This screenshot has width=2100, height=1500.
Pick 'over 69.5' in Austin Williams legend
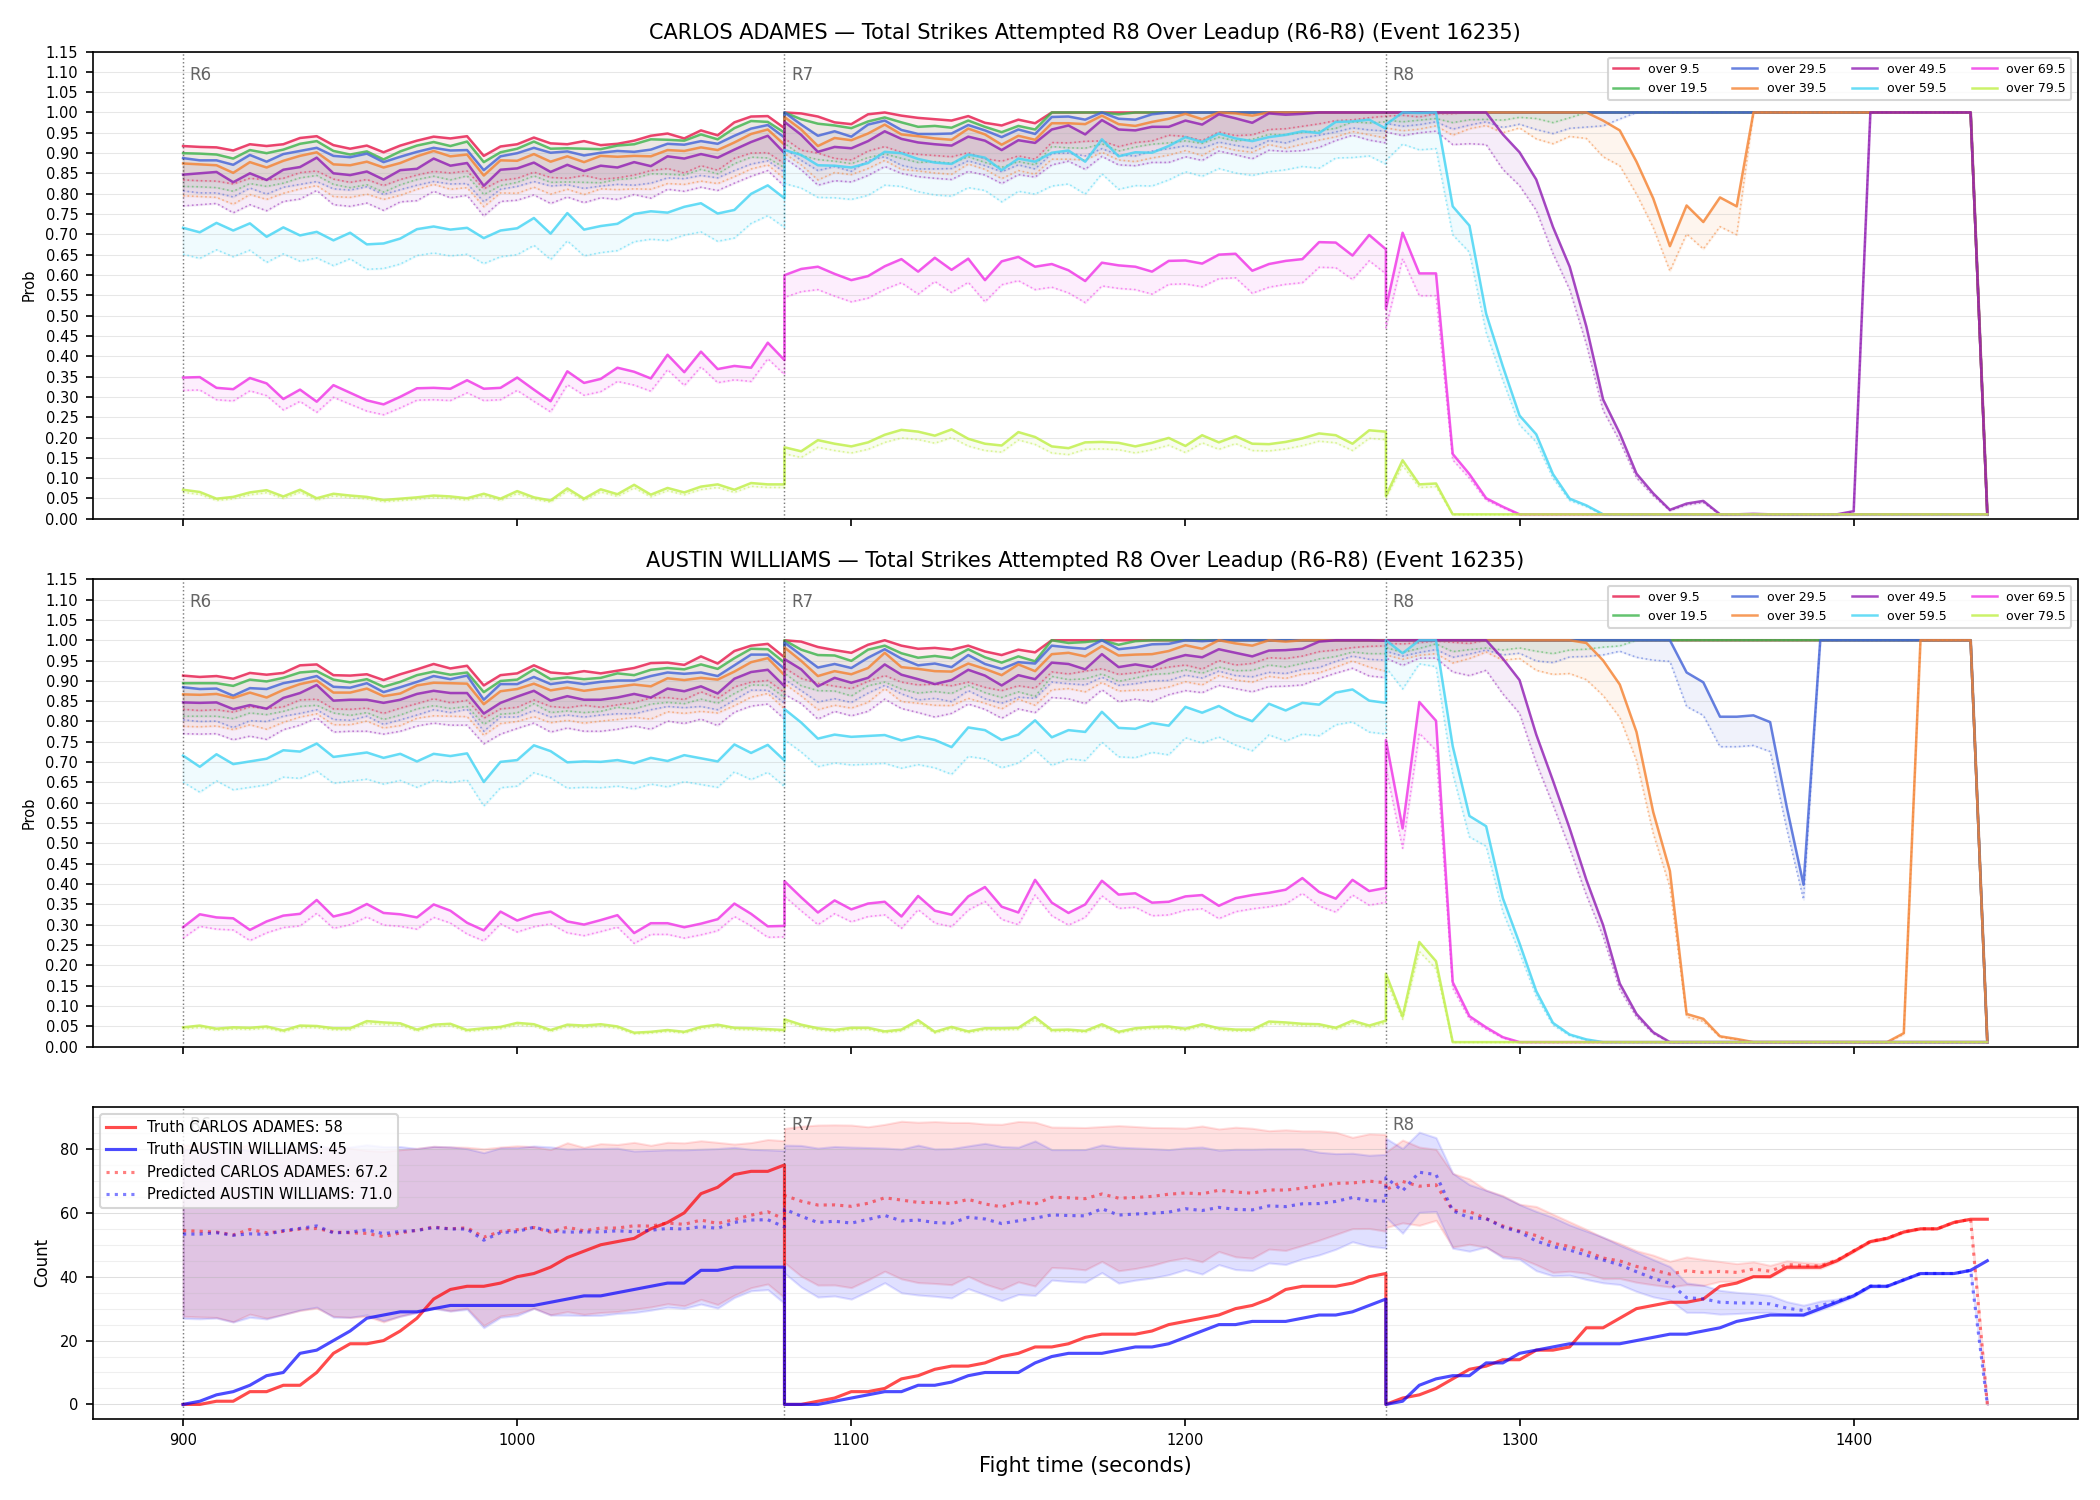[x=2017, y=597]
